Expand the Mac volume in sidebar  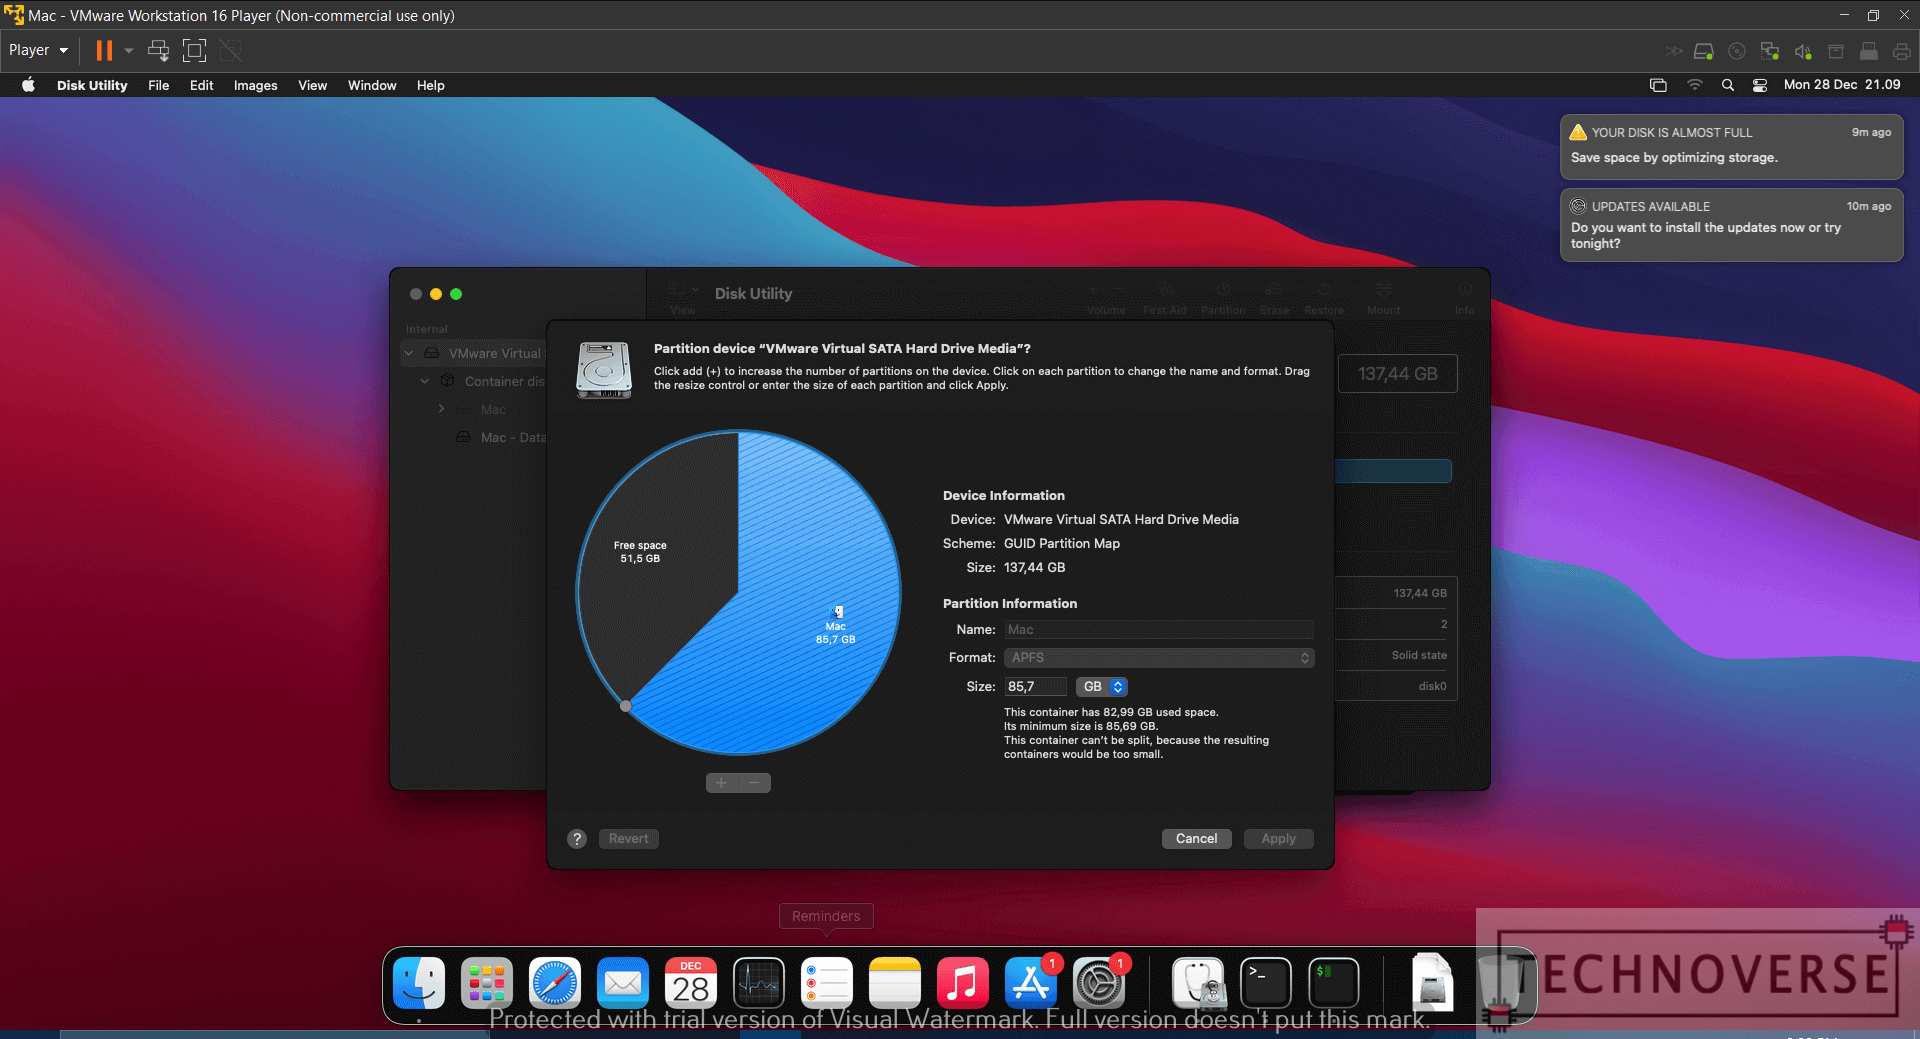pos(441,409)
